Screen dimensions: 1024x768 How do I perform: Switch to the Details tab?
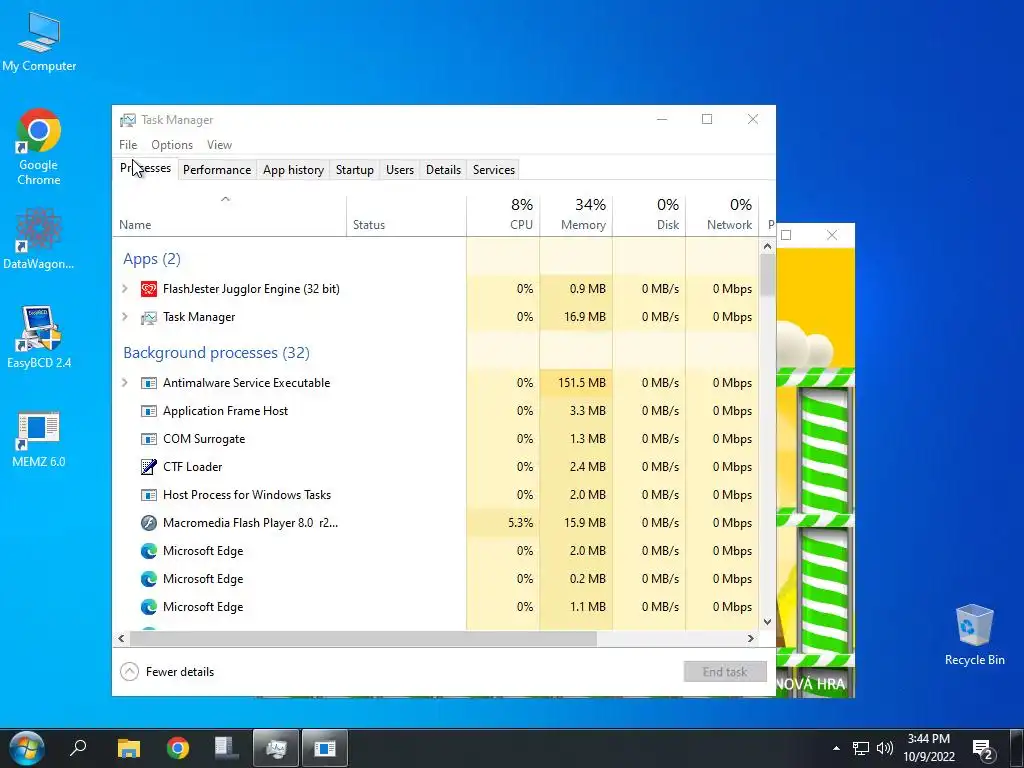pos(443,170)
